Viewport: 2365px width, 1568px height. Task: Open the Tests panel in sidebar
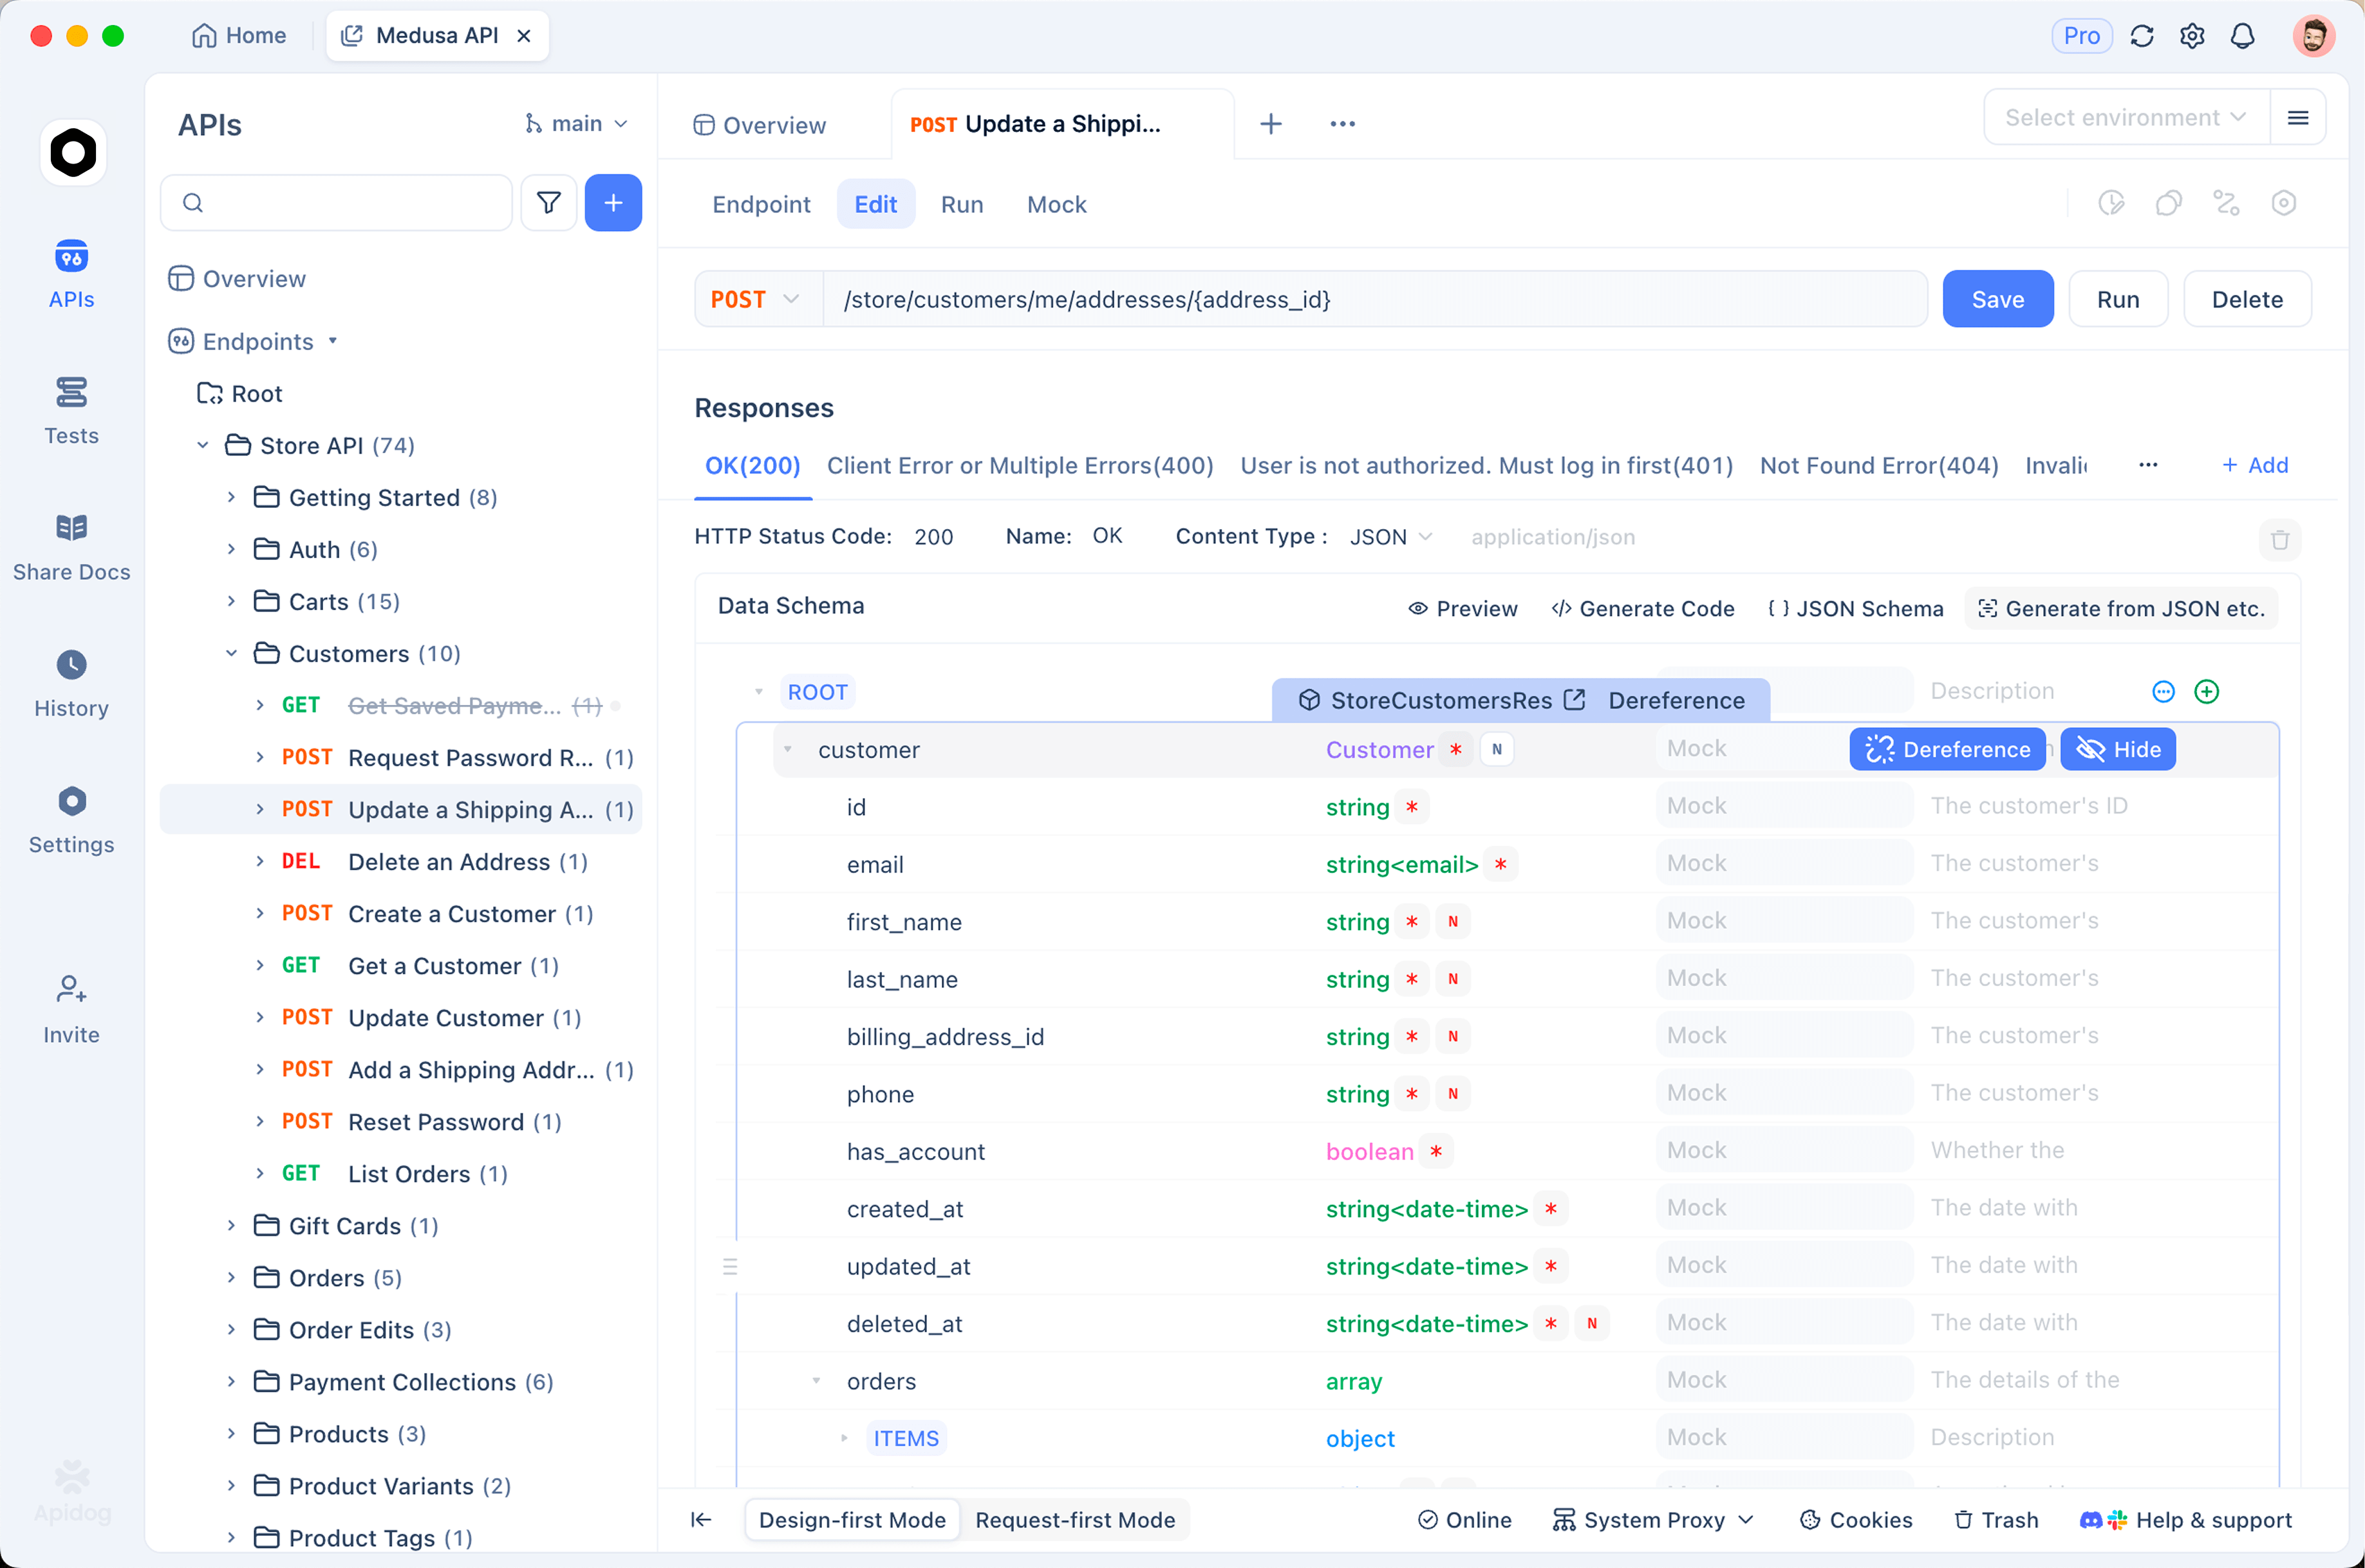click(x=70, y=410)
